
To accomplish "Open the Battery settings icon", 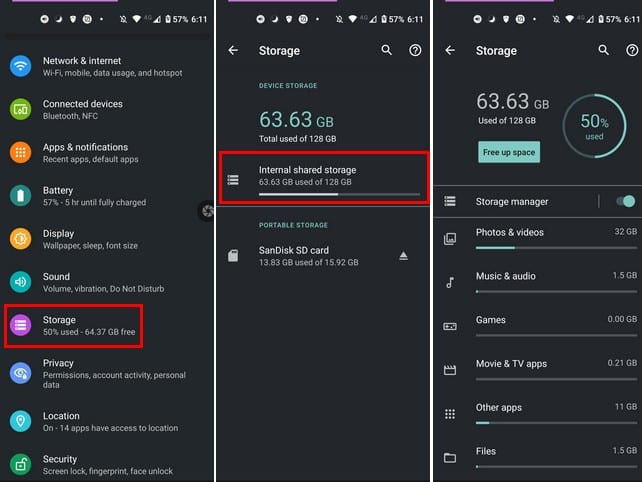I will tap(21, 195).
